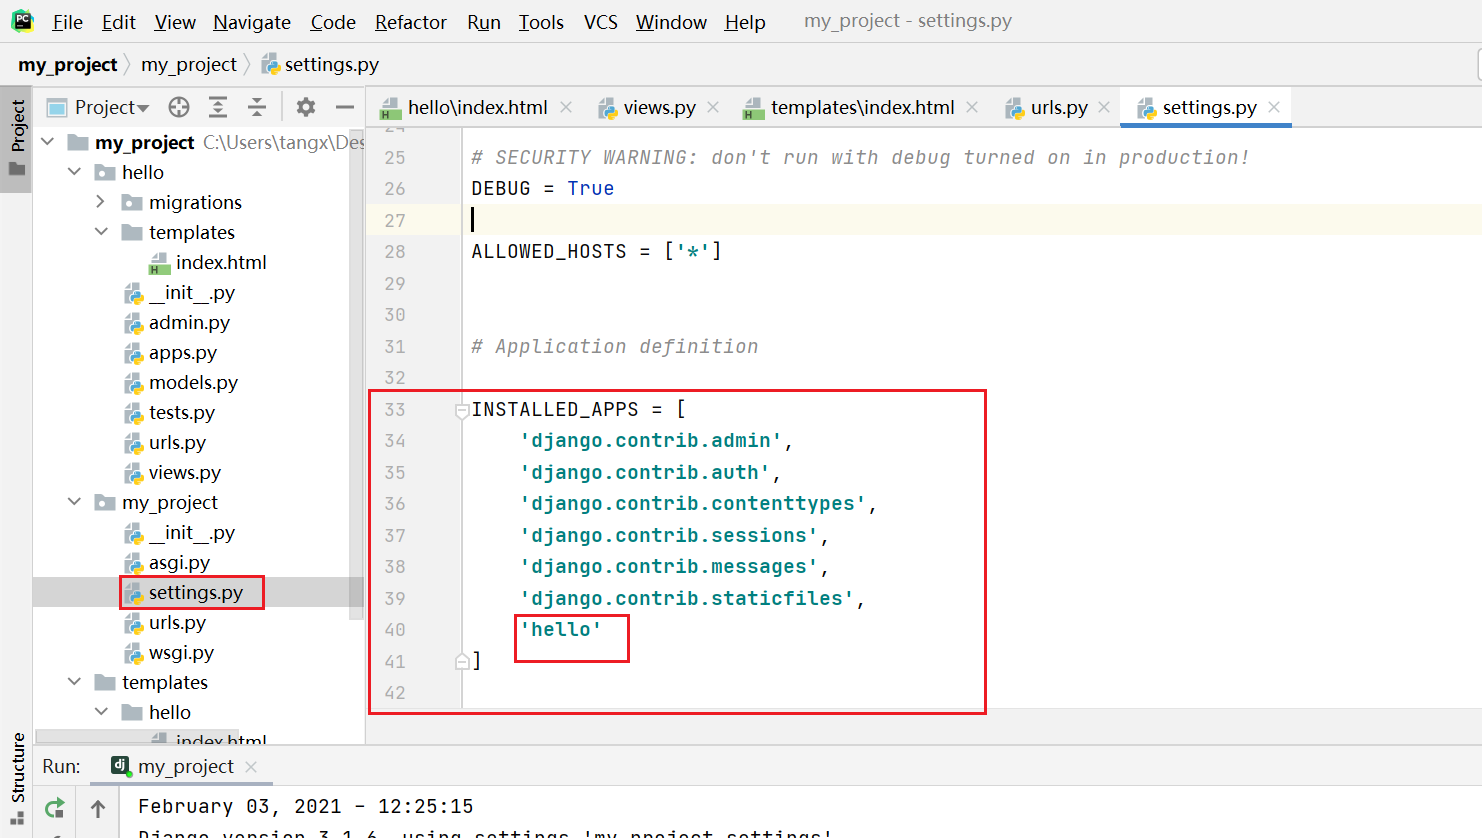The height and width of the screenshot is (838, 1482).
Task: Open the View menu
Action: [x=175, y=22]
